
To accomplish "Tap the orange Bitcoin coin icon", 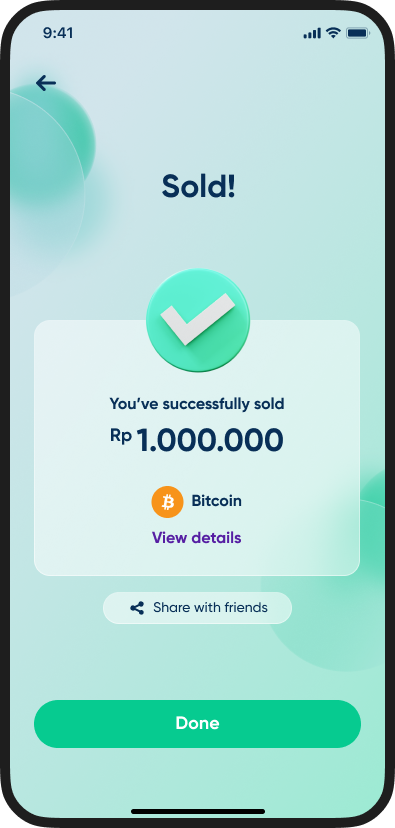I will (x=167, y=502).
